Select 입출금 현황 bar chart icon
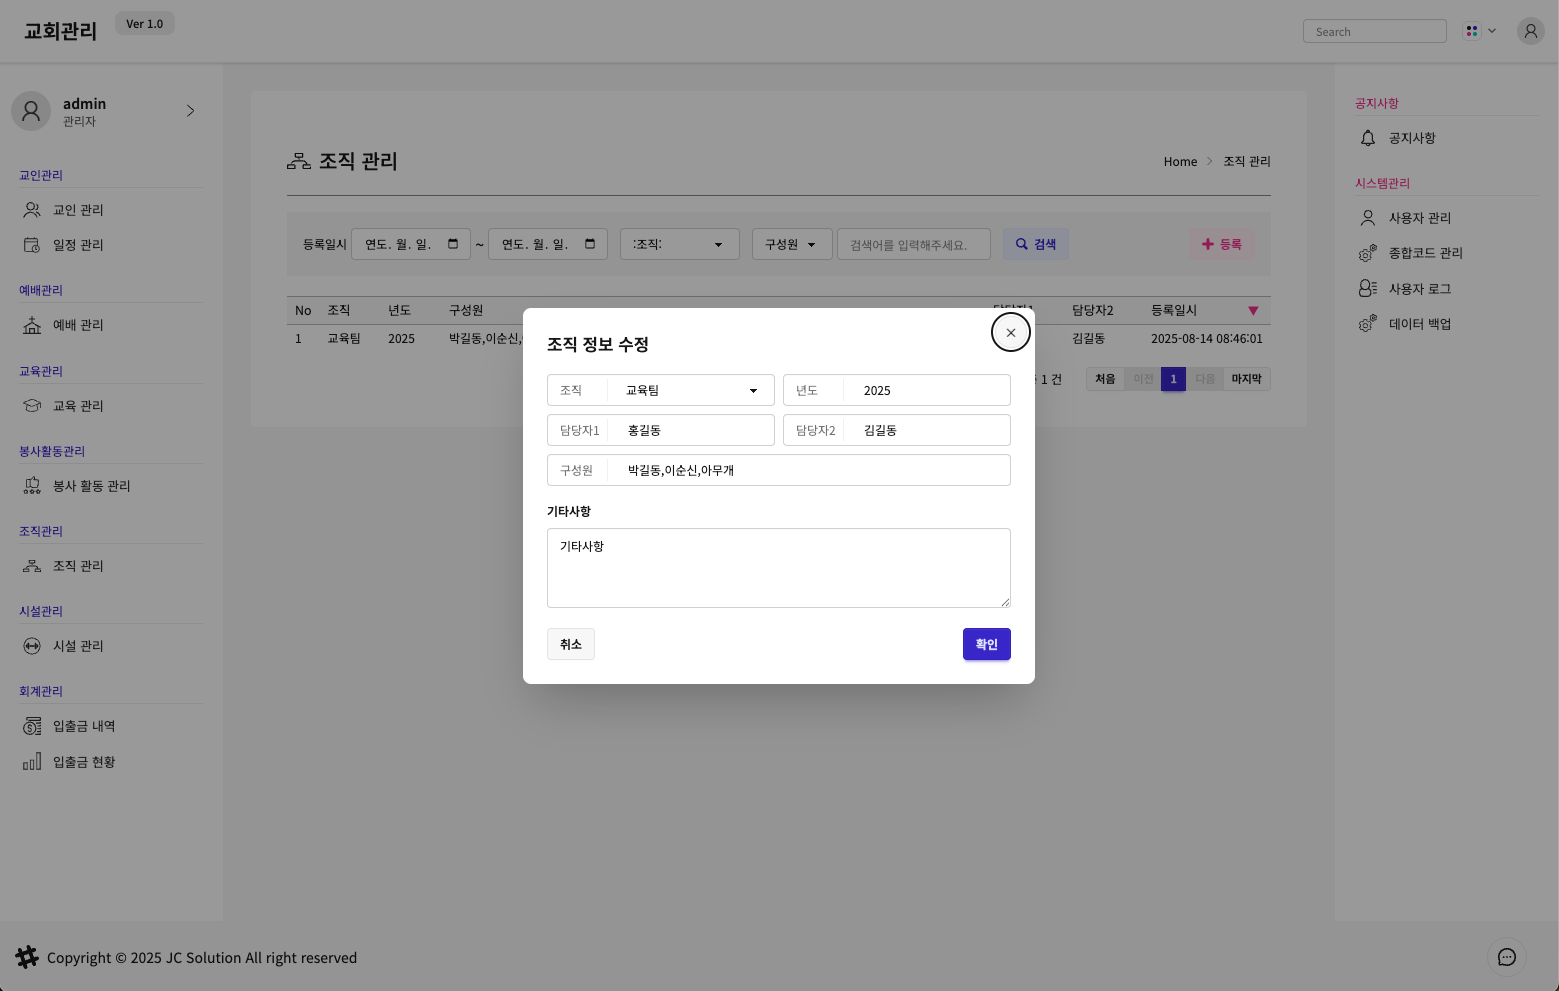This screenshot has width=1559, height=991. pos(32,762)
